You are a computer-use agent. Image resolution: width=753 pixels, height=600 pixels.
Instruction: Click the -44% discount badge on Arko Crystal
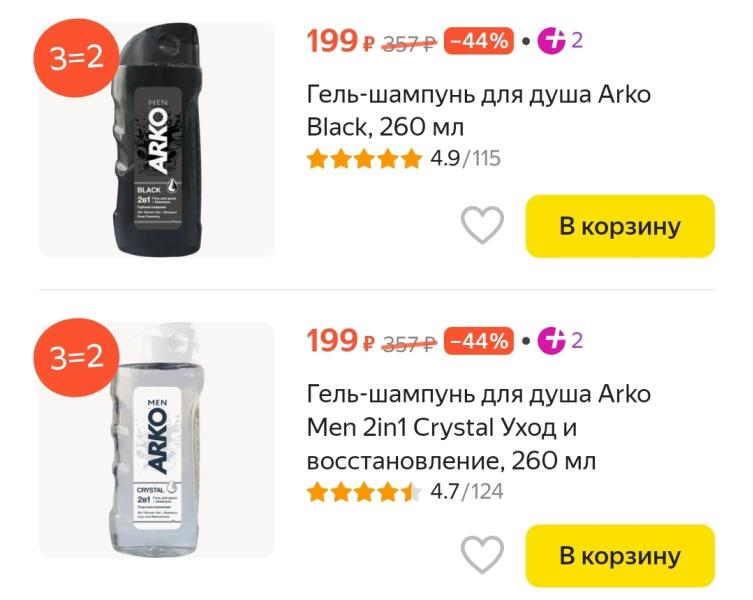[479, 341]
